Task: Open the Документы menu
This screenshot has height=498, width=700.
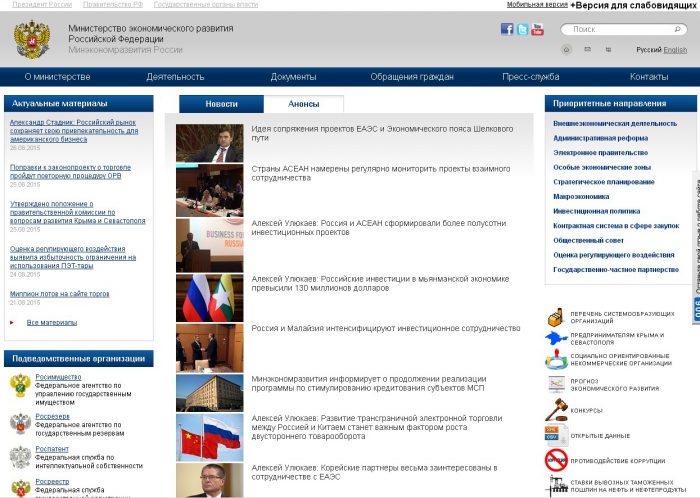Action: 293,77
